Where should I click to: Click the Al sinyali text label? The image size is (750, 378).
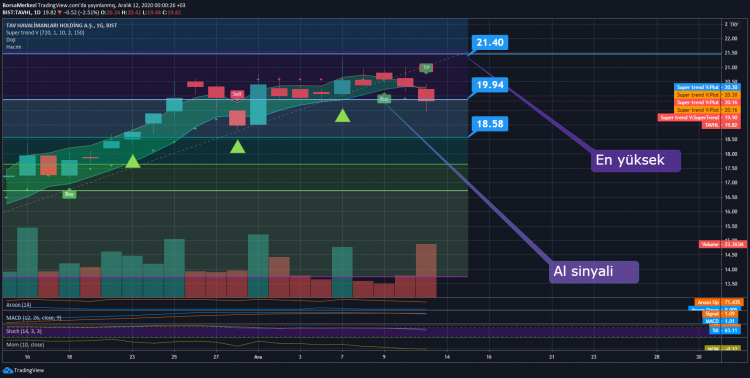(594, 272)
